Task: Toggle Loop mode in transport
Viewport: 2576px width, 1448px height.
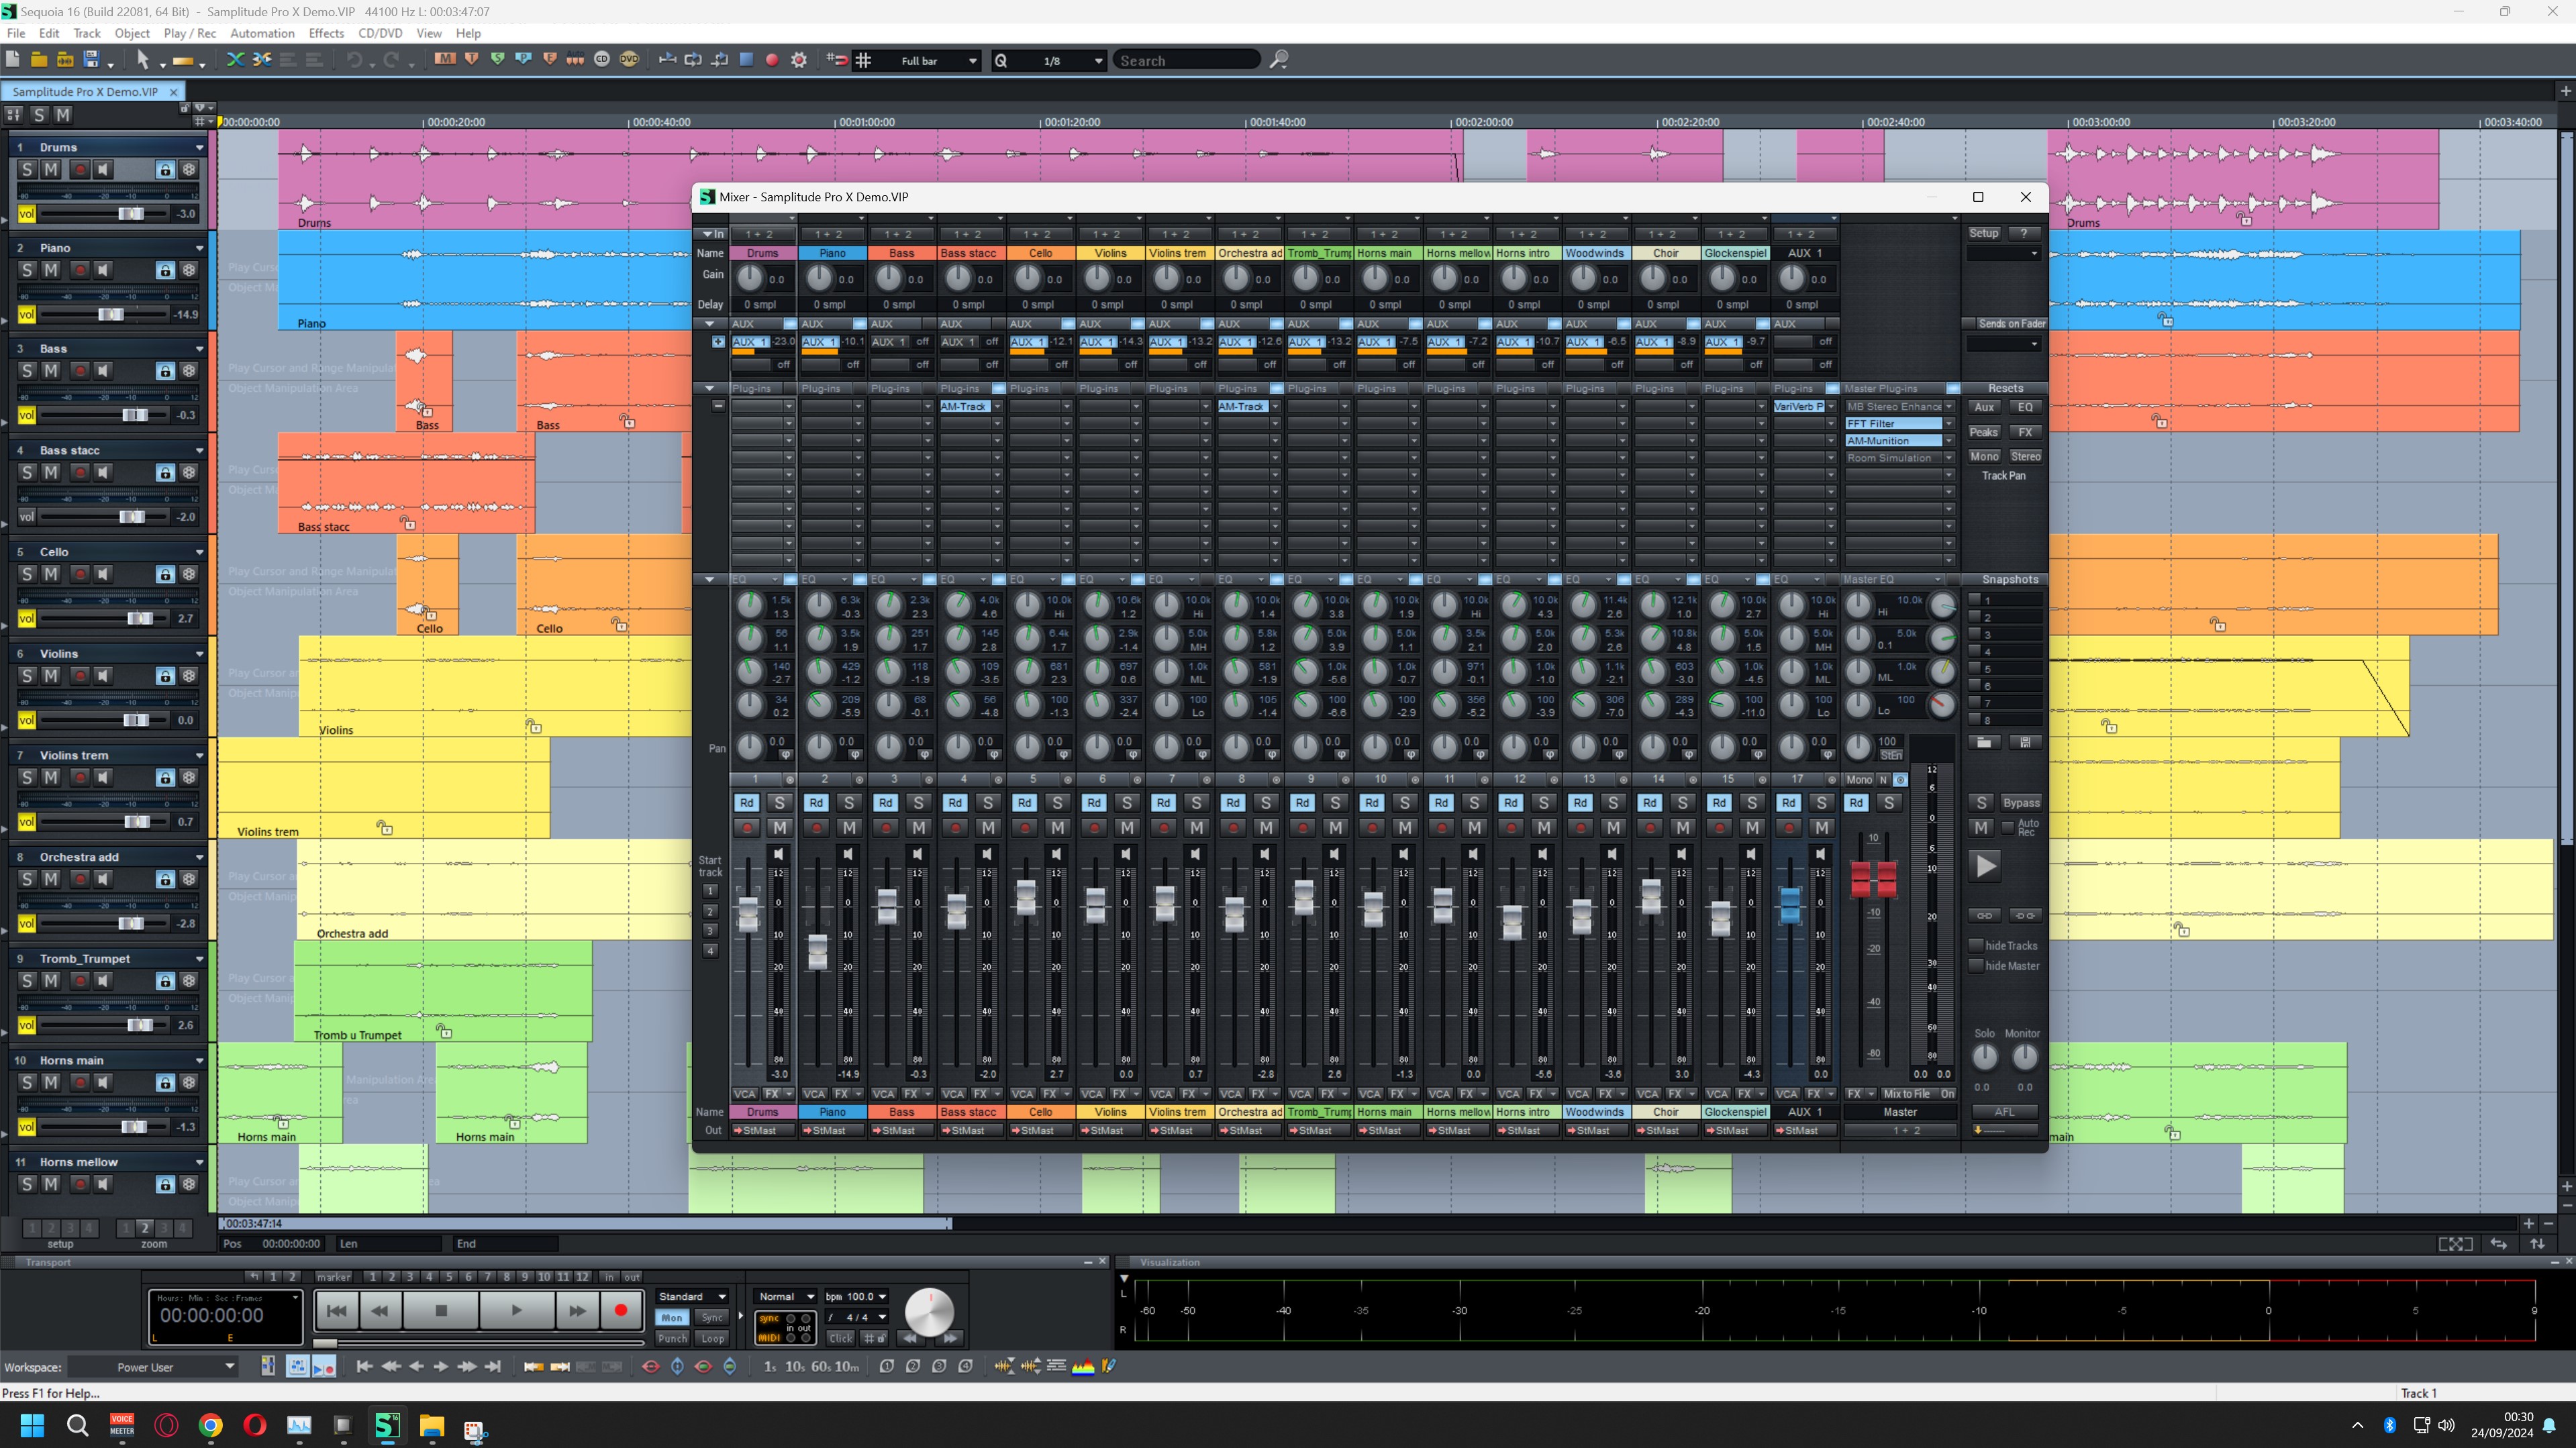Action: click(x=712, y=1338)
